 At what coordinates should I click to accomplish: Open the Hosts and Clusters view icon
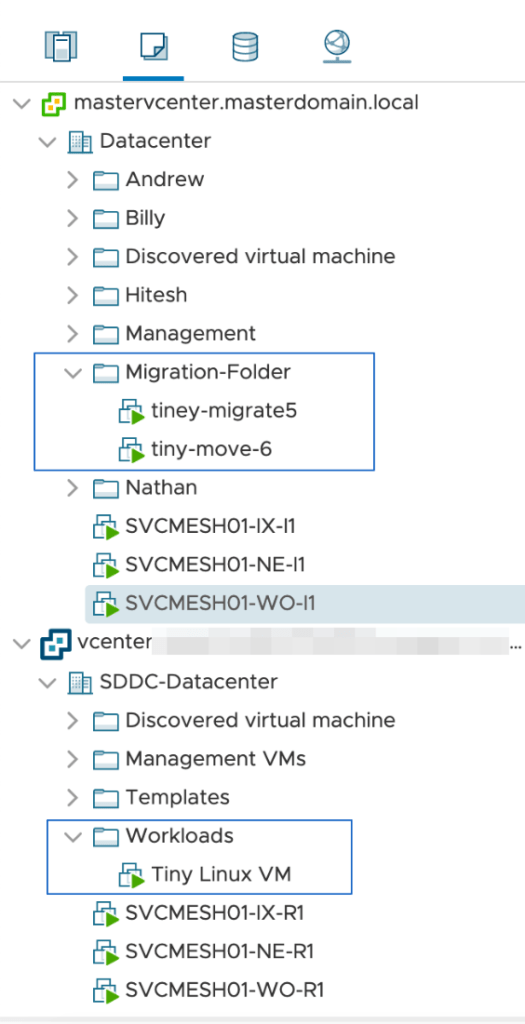click(61, 47)
